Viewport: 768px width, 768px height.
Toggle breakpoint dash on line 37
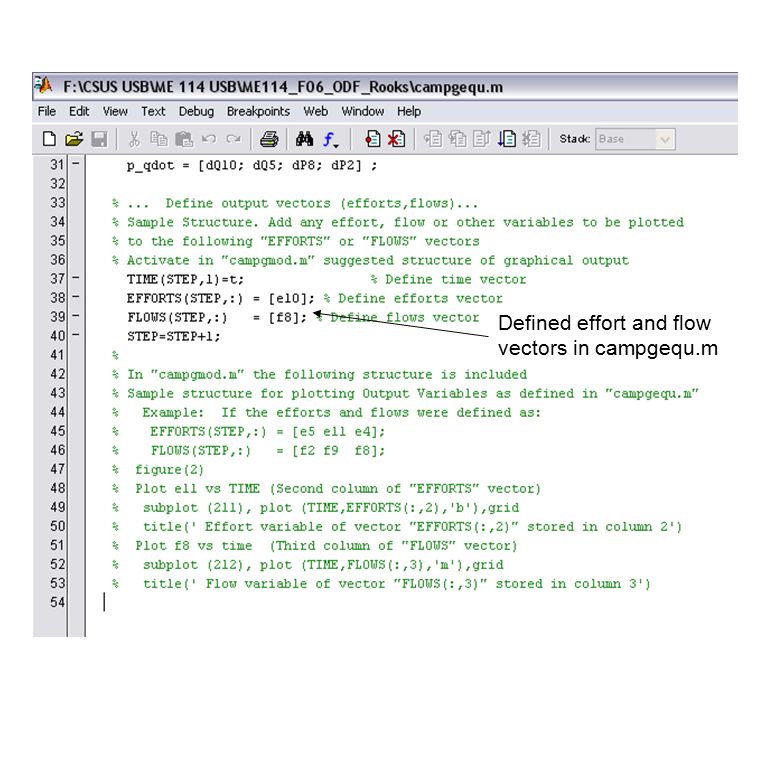tap(76, 277)
